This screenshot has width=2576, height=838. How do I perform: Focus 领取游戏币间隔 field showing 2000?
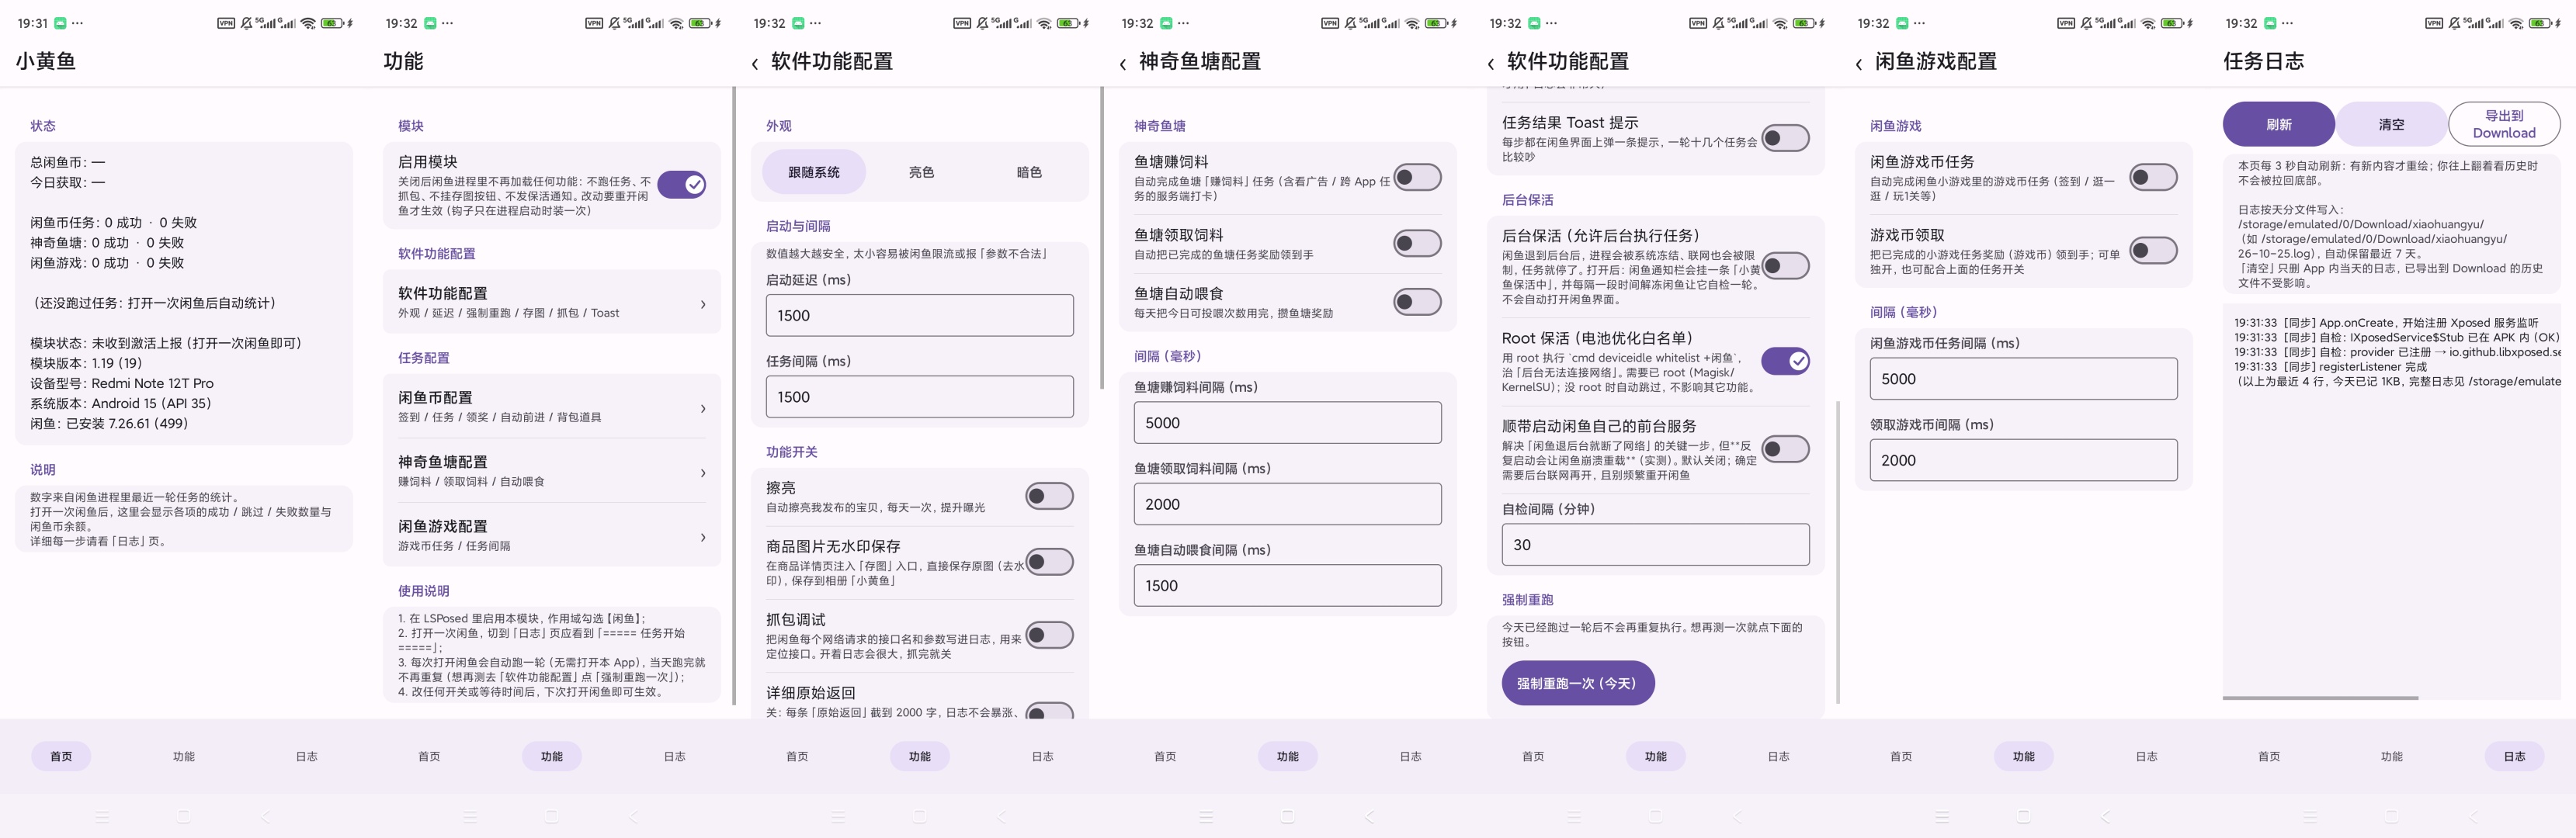click(x=2023, y=461)
